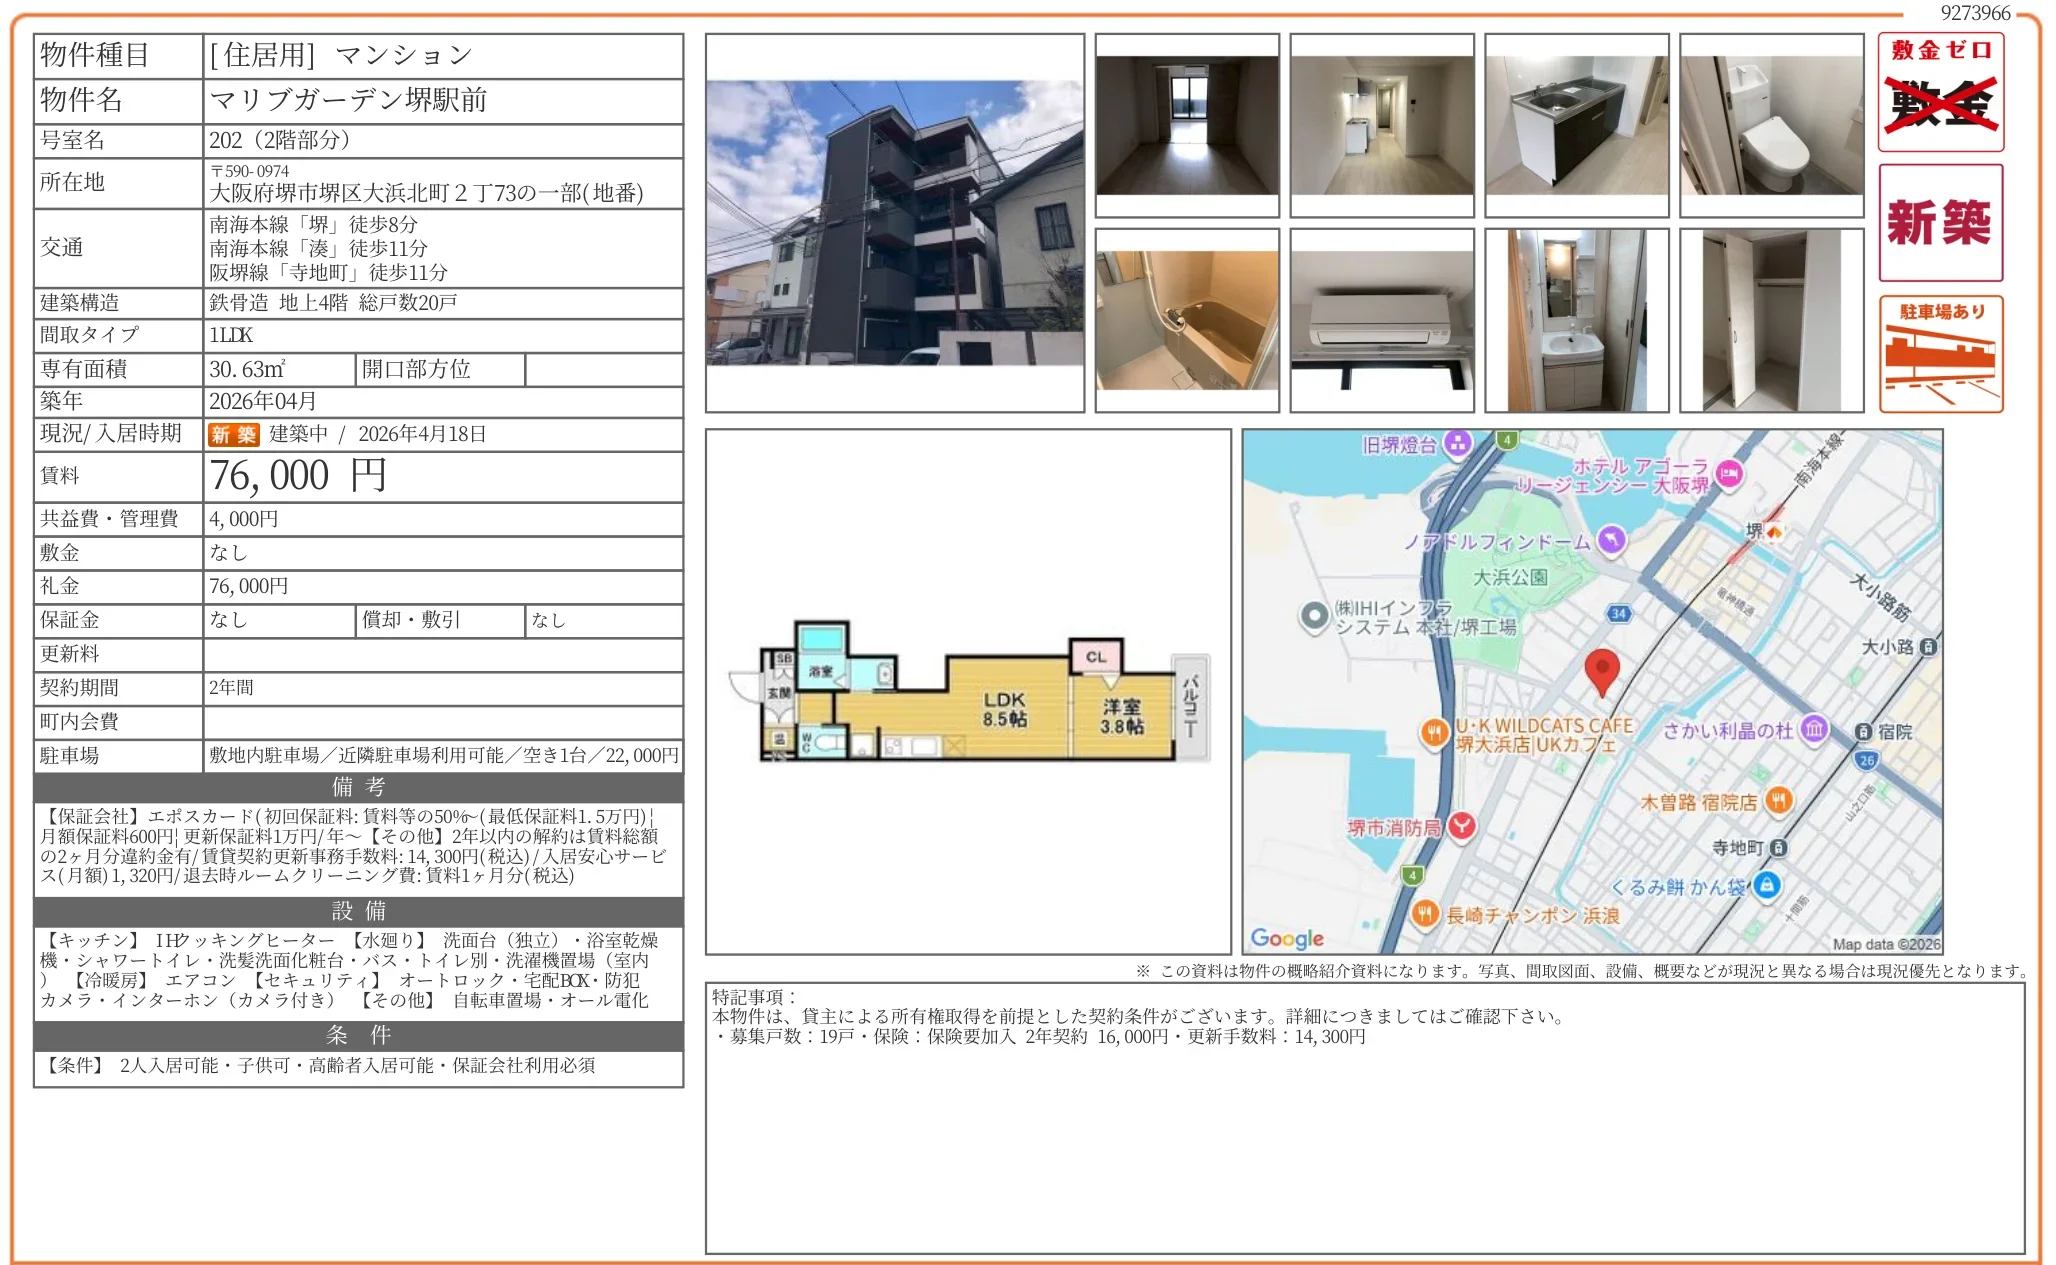The image size is (2056, 1265).
Task: Click the 旧堺燈台 purple map marker
Action: [x=1457, y=443]
